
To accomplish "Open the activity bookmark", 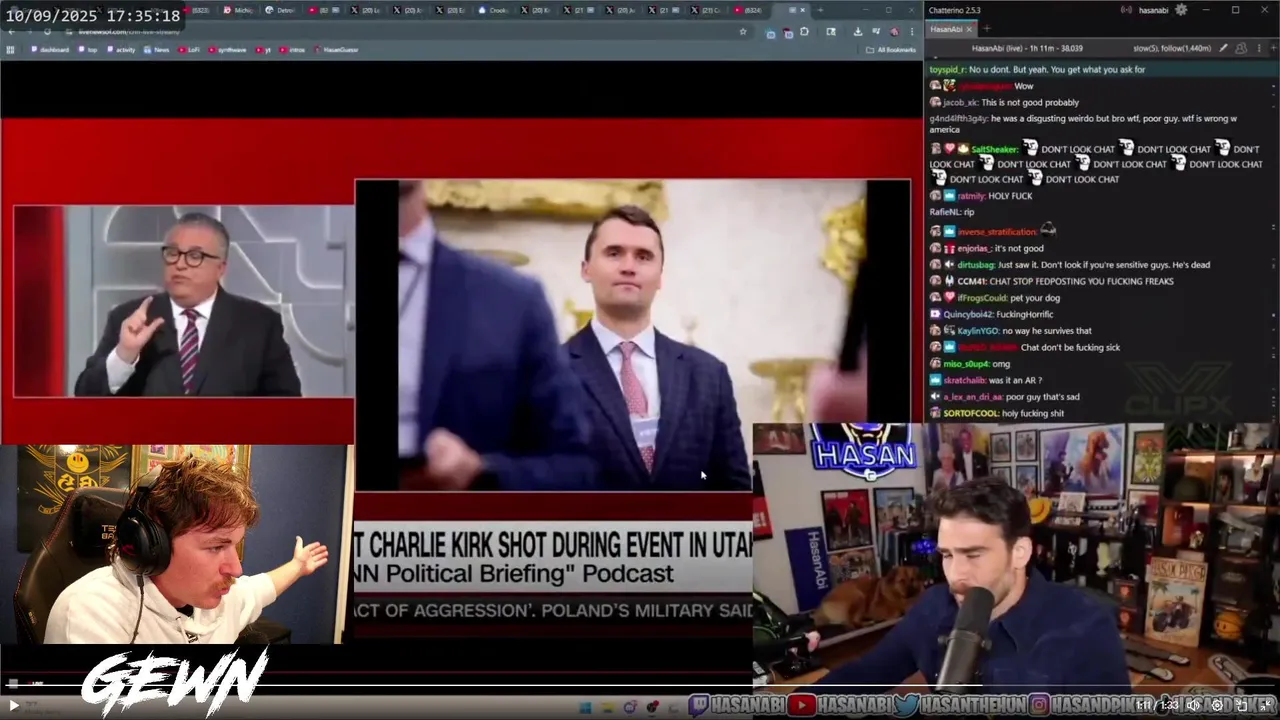I will pos(121,49).
